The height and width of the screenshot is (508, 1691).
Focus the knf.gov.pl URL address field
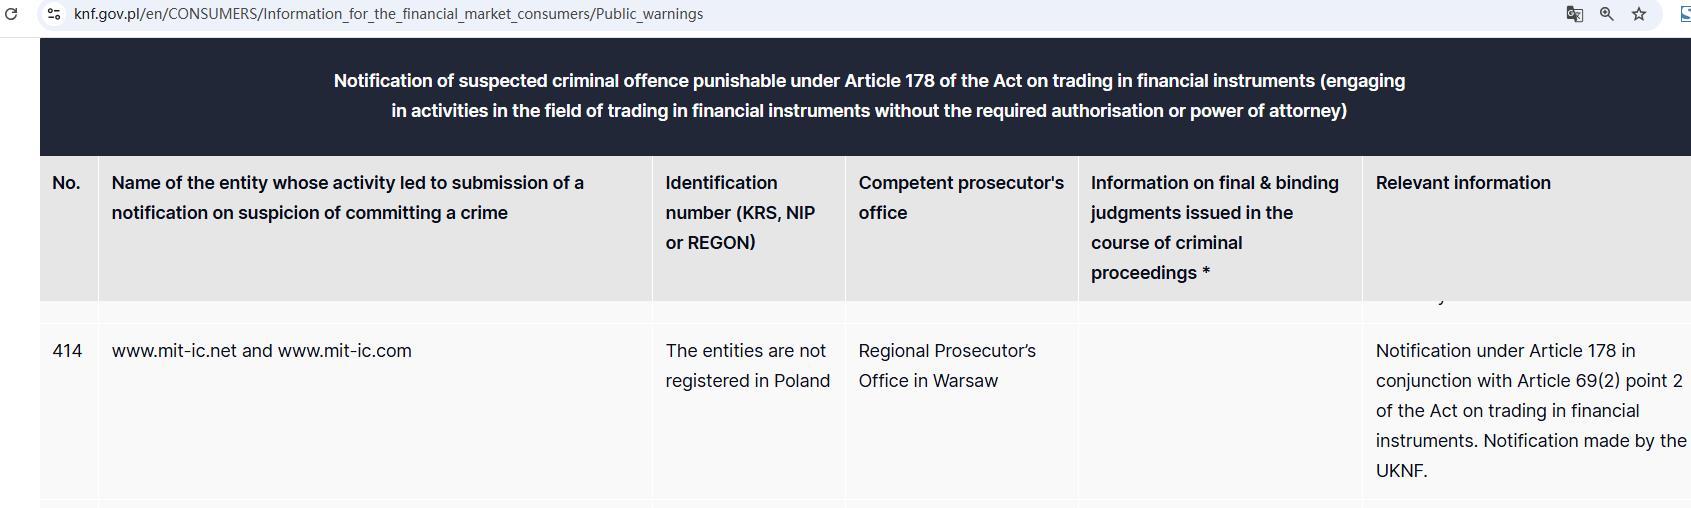[x=388, y=14]
